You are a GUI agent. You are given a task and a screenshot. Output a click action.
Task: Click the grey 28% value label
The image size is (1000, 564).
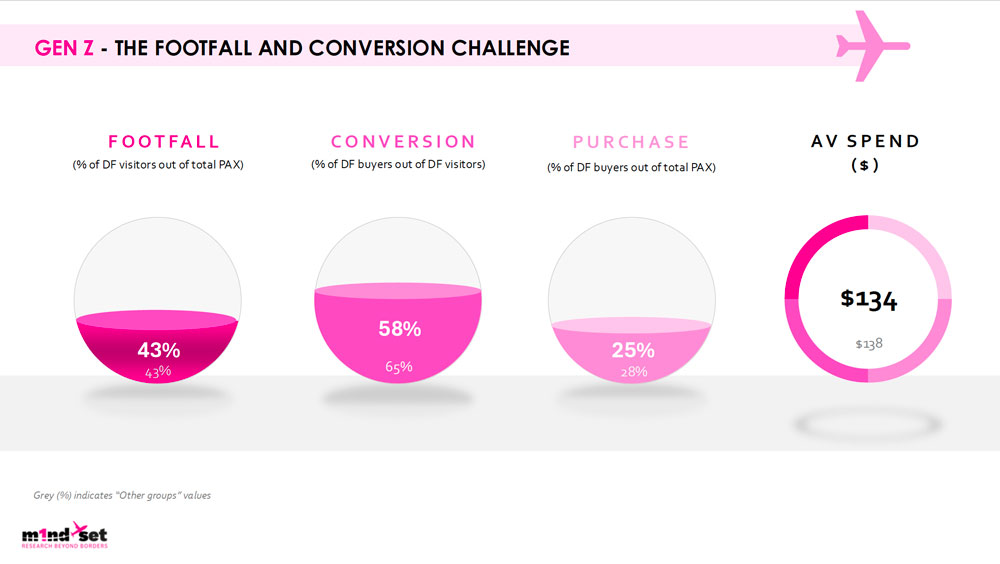point(634,371)
